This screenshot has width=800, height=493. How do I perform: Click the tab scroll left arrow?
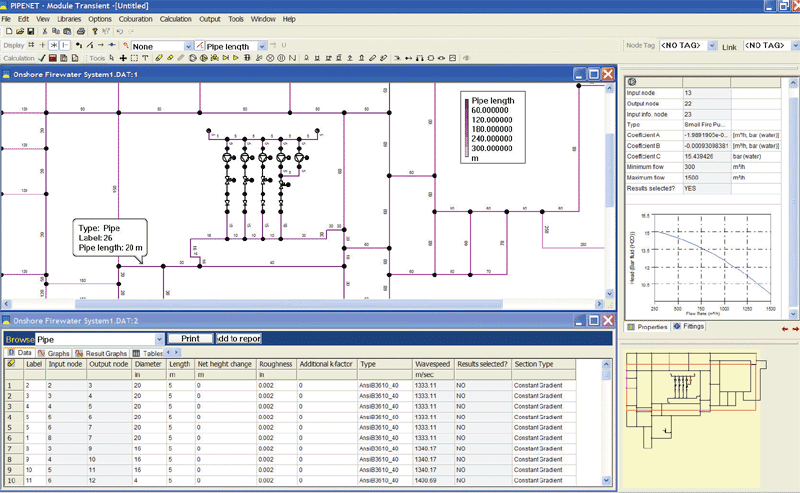(x=169, y=352)
